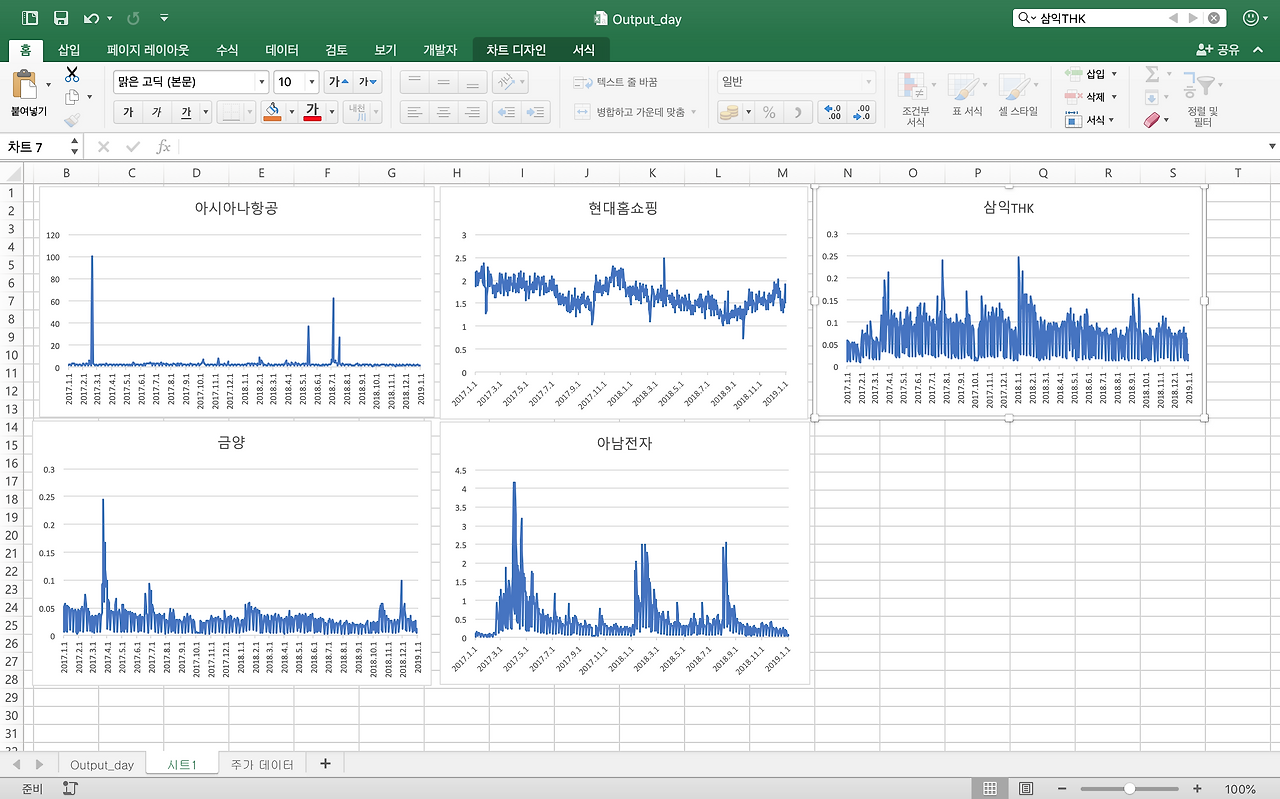Click the Save icon in title bar
The width and height of the screenshot is (1280, 799).
click(60, 18)
